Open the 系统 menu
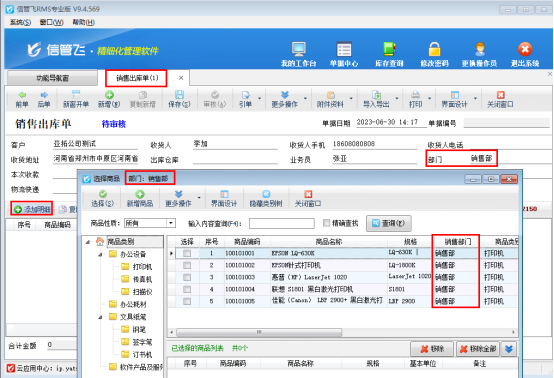This screenshot has height=378, width=554. (x=20, y=22)
